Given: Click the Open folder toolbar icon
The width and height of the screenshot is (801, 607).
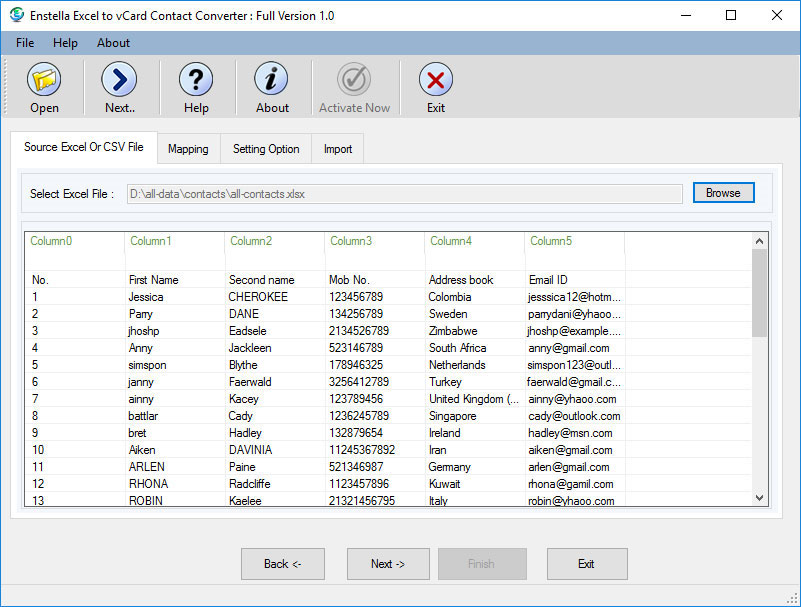Looking at the screenshot, I should pyautogui.click(x=44, y=80).
